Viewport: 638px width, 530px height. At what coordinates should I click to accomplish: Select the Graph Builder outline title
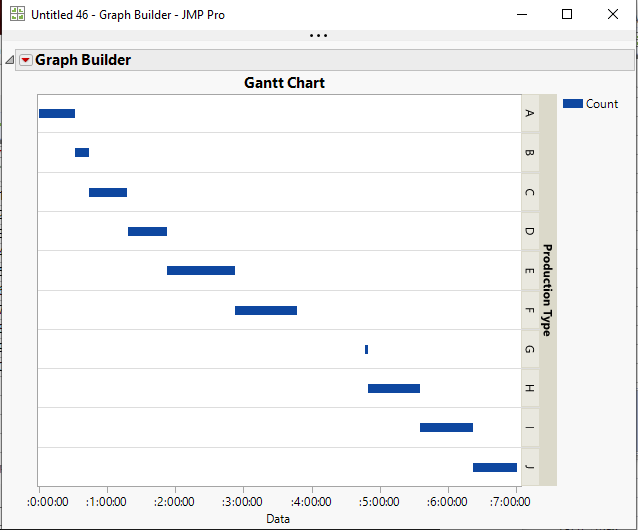(83, 60)
